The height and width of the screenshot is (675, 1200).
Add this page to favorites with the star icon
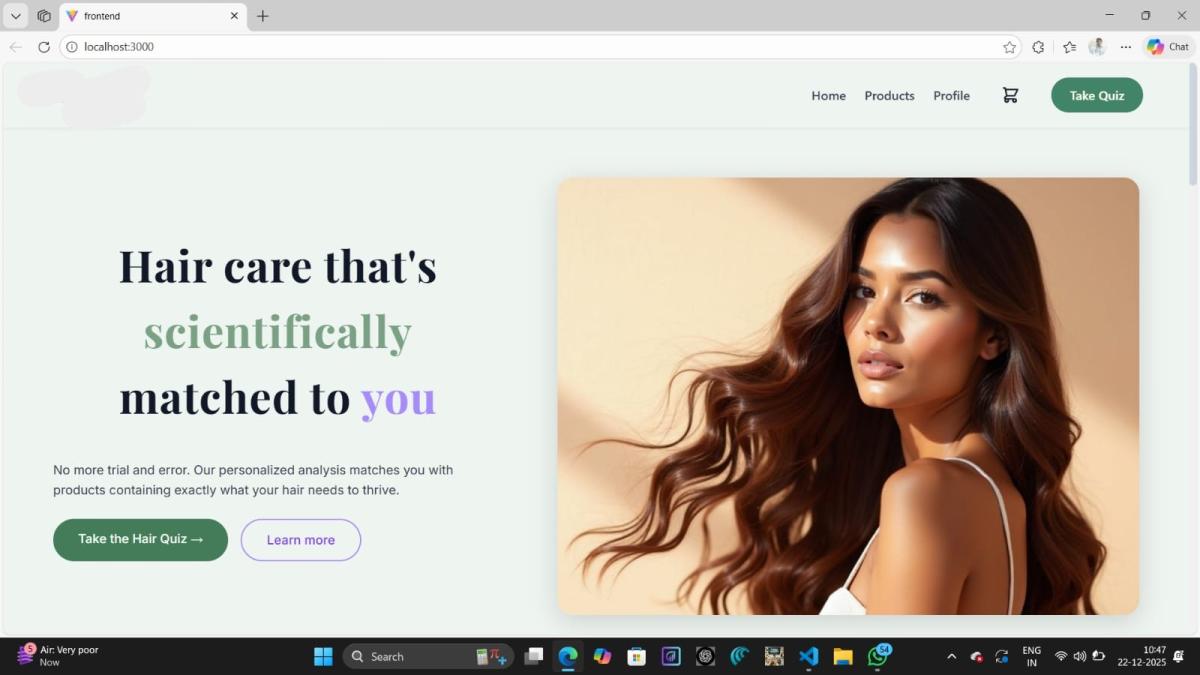pos(1009,47)
